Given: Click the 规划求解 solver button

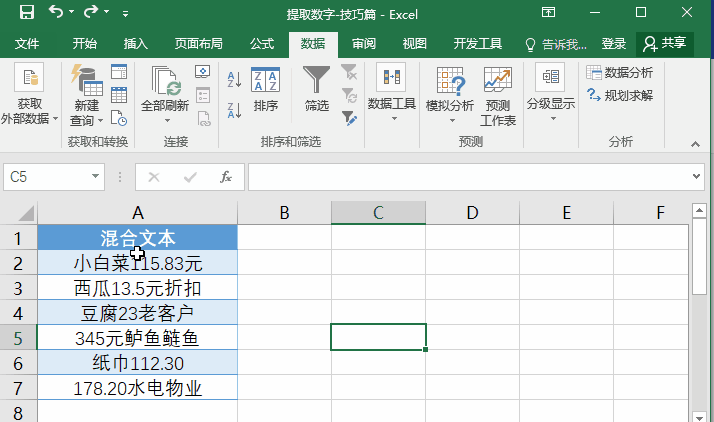Looking at the screenshot, I should 619,95.
